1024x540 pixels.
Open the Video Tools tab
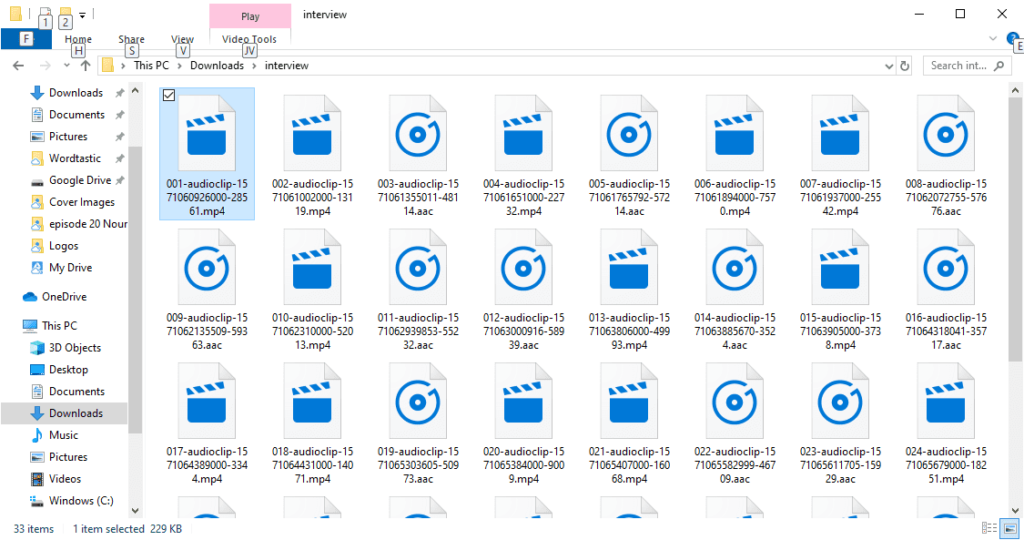click(249, 39)
